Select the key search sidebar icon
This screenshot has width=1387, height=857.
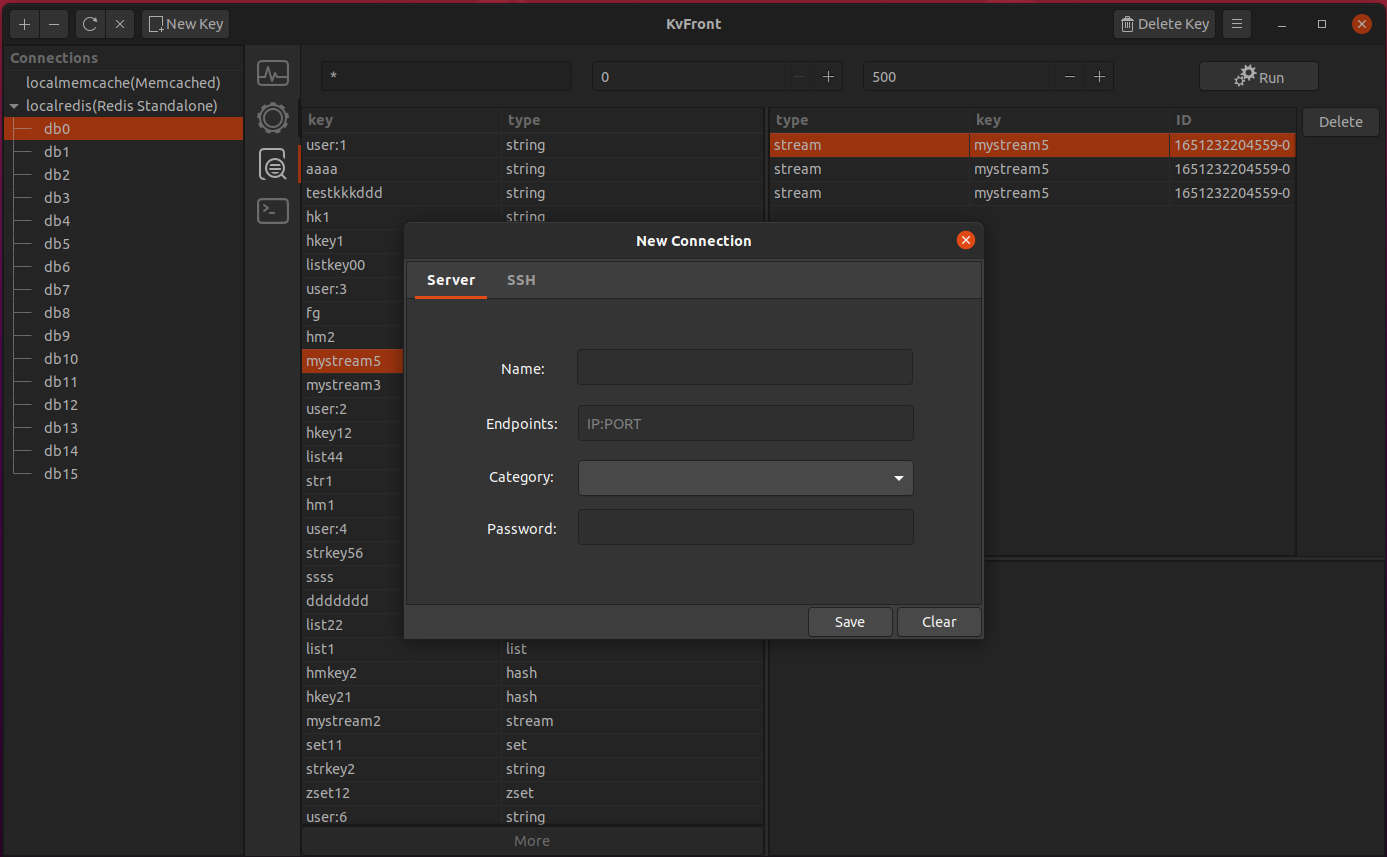(x=273, y=164)
